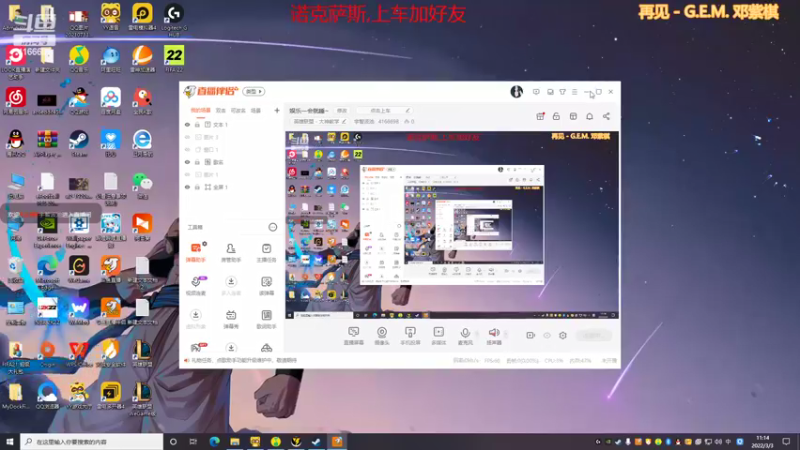Open the hamburger menu in title bar
Screen dimensions: 800x450
pos(574,92)
